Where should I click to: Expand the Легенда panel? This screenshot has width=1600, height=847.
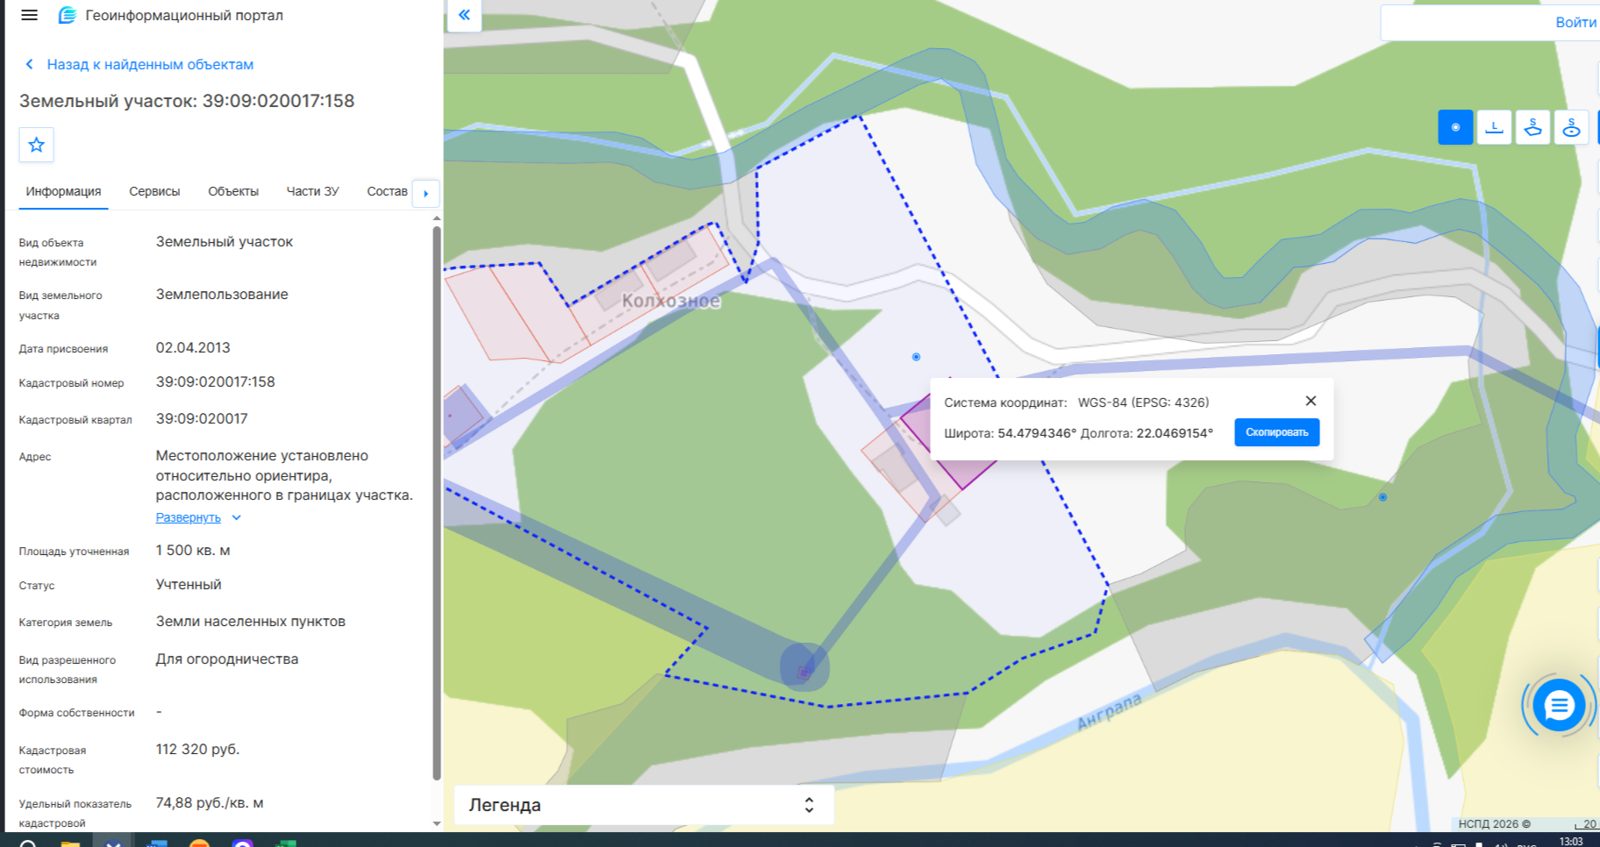644,805
